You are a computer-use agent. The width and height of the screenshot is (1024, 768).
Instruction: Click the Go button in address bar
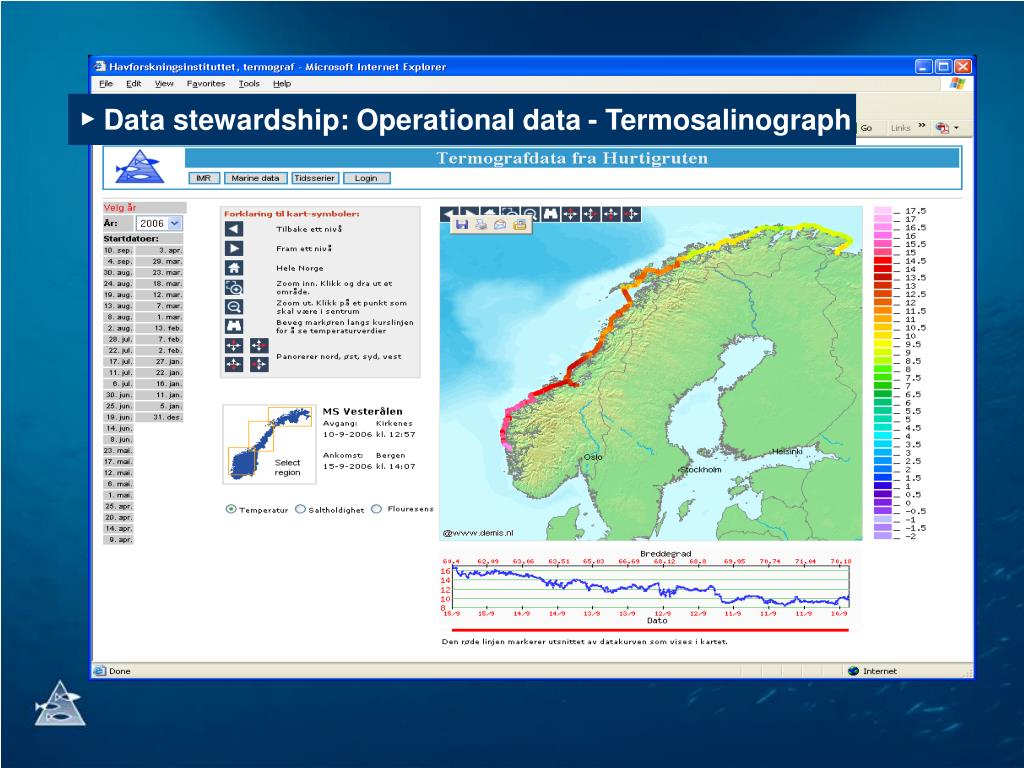pyautogui.click(x=866, y=128)
